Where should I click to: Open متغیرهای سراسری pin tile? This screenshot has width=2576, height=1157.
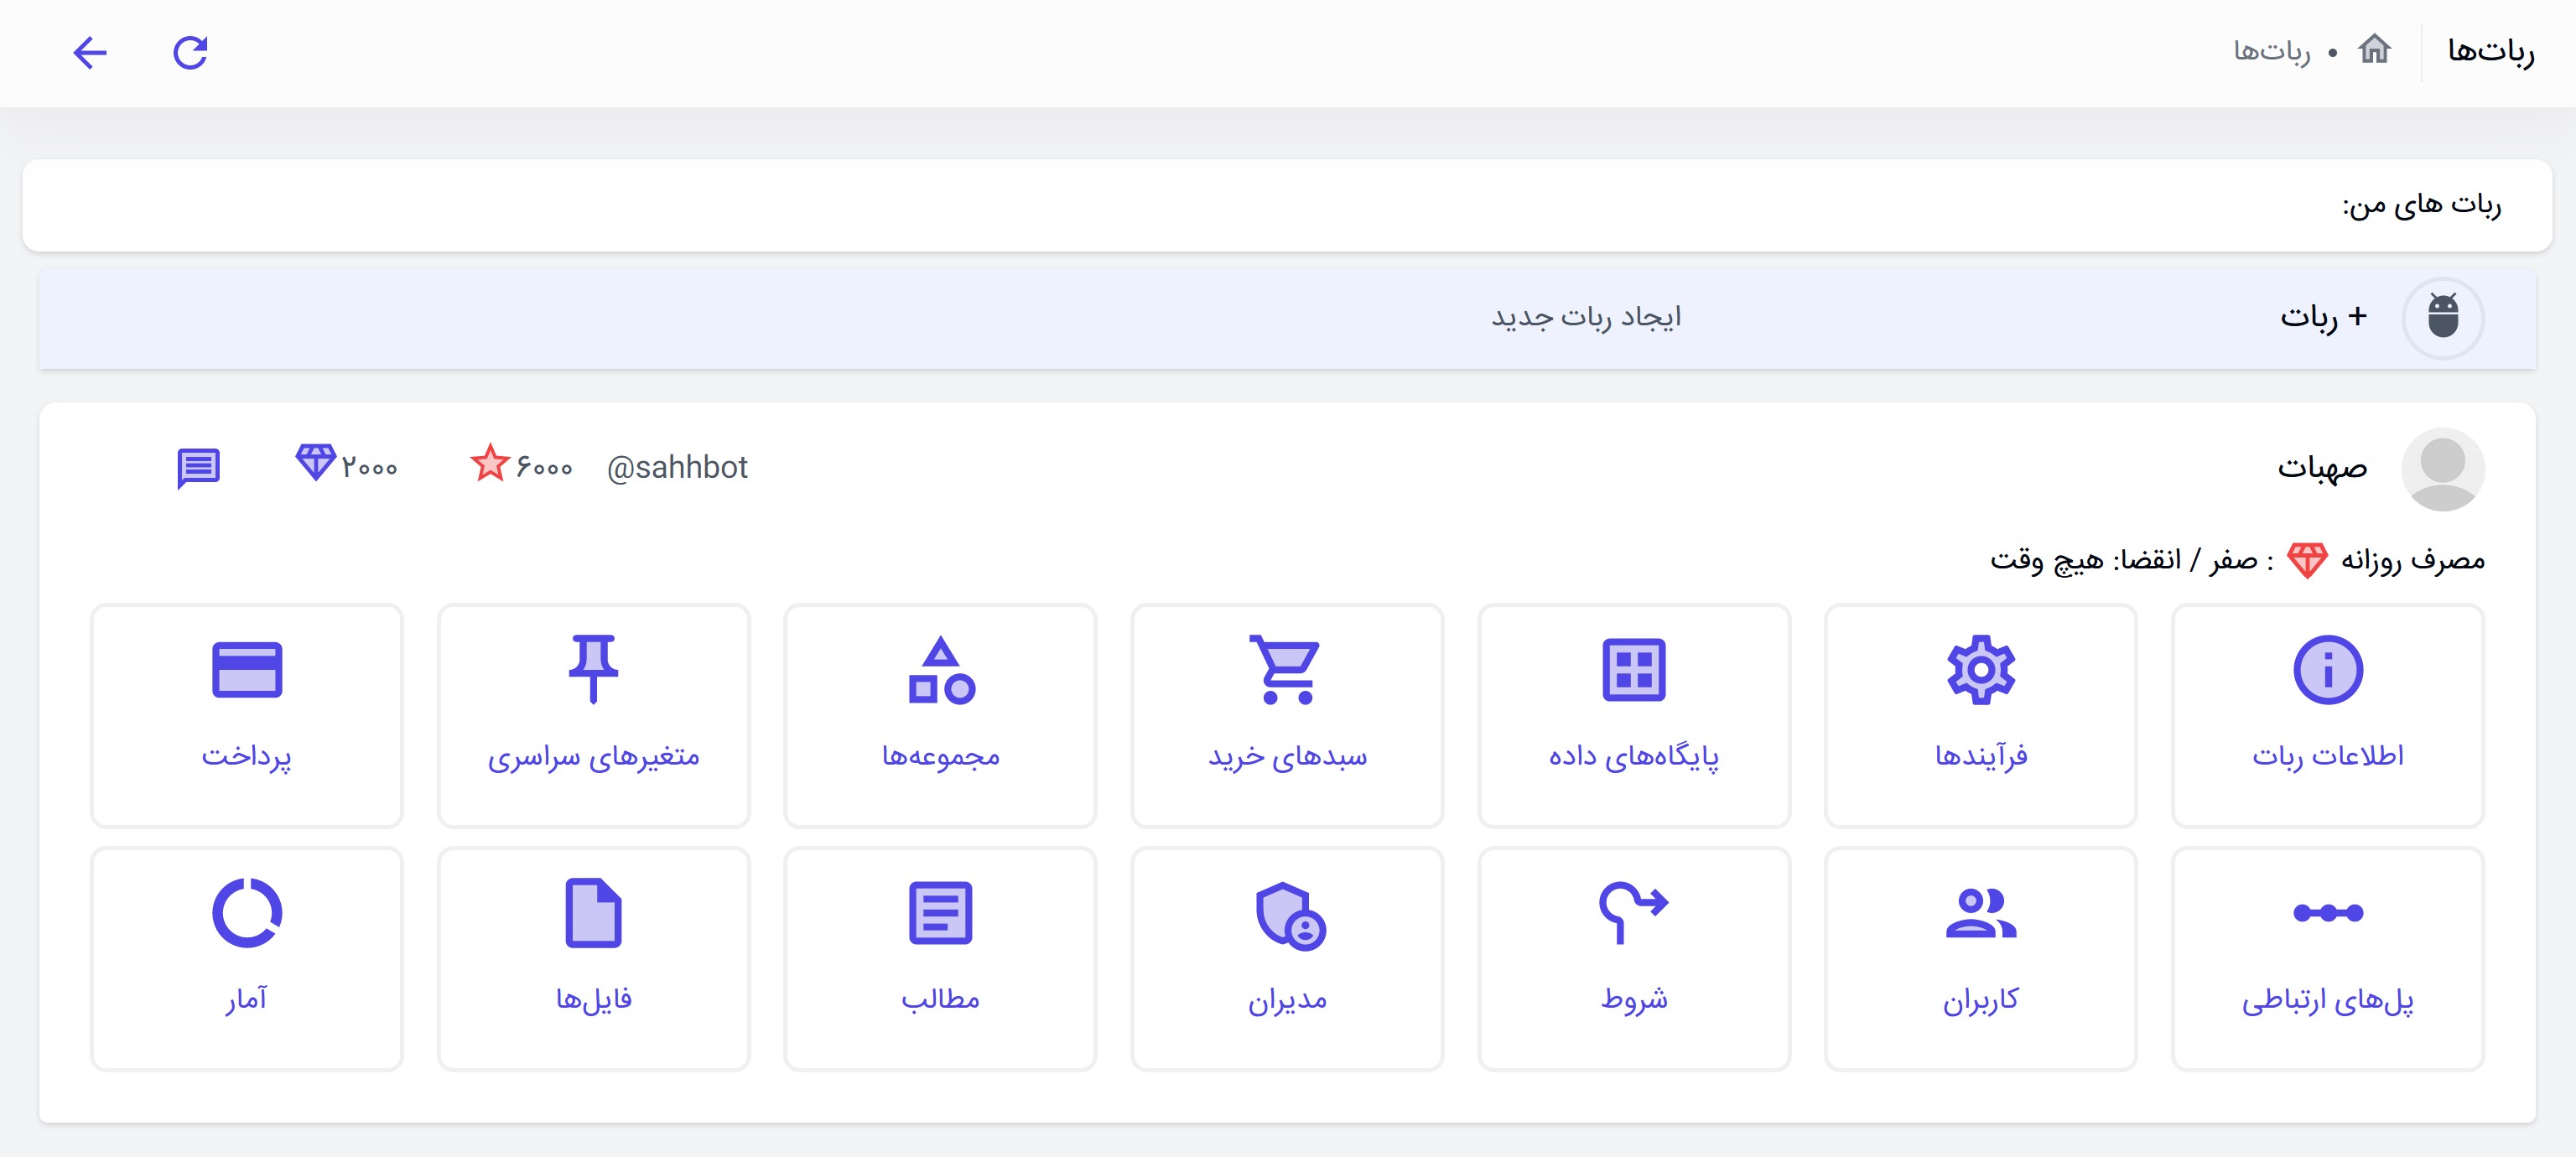coord(593,715)
